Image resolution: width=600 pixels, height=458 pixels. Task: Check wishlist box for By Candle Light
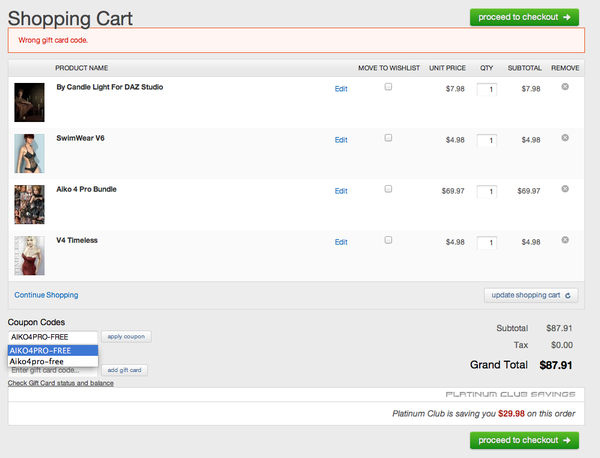(x=388, y=87)
